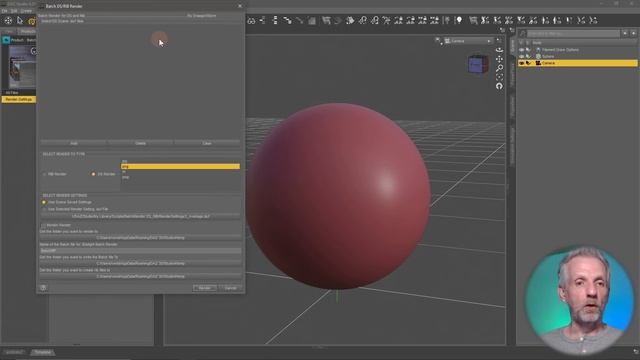Toggle selectable arrow for Sphere node
Viewport: 640px width, 360px height.
point(529,56)
